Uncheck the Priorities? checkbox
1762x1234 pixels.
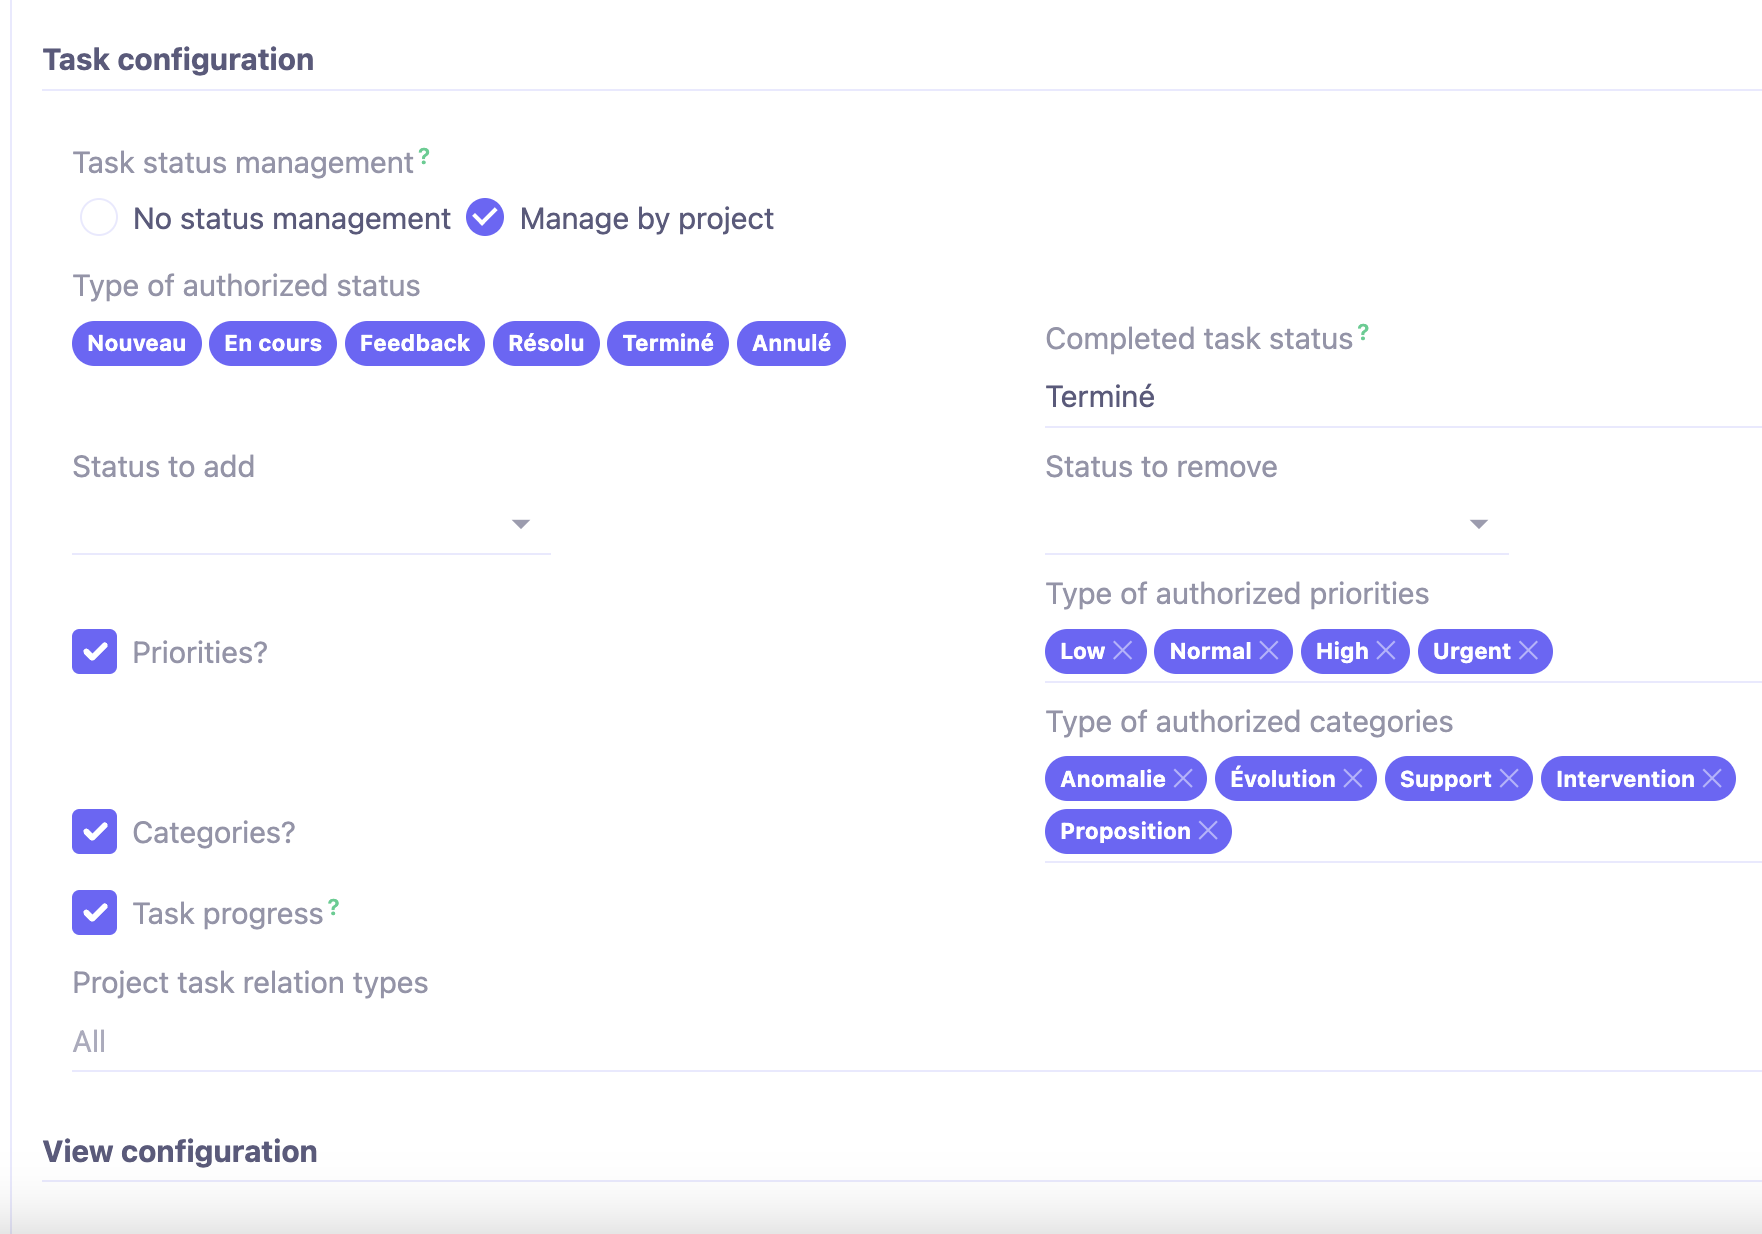click(x=94, y=652)
